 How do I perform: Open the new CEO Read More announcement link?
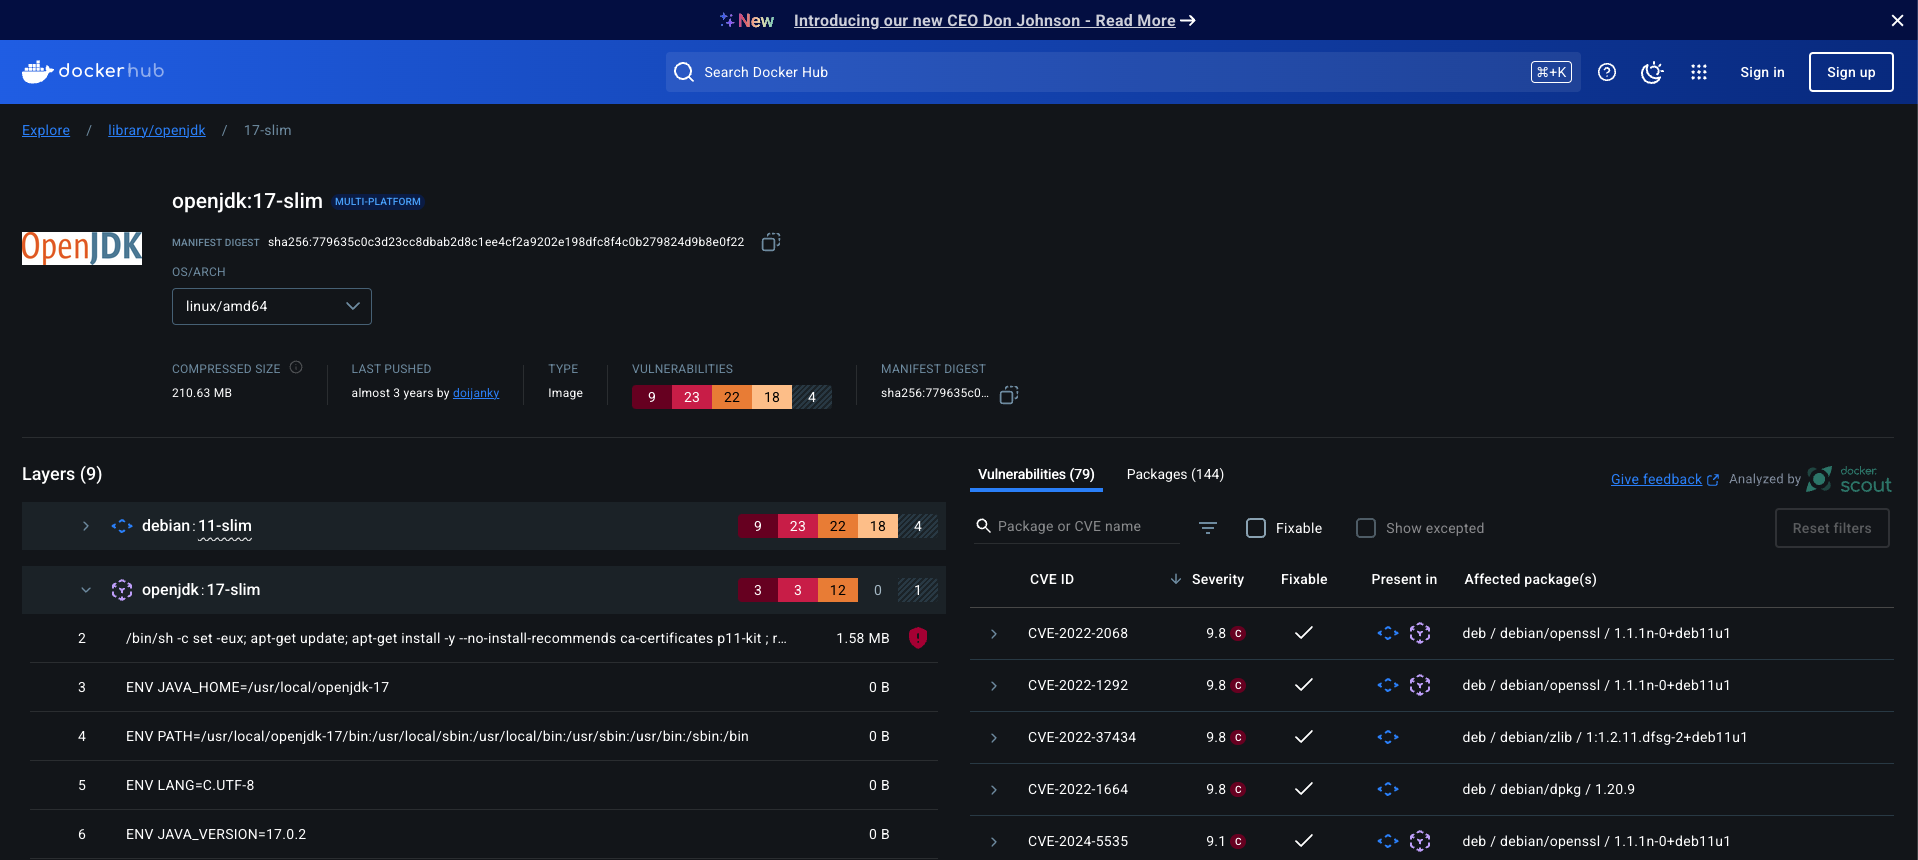pos(994,20)
